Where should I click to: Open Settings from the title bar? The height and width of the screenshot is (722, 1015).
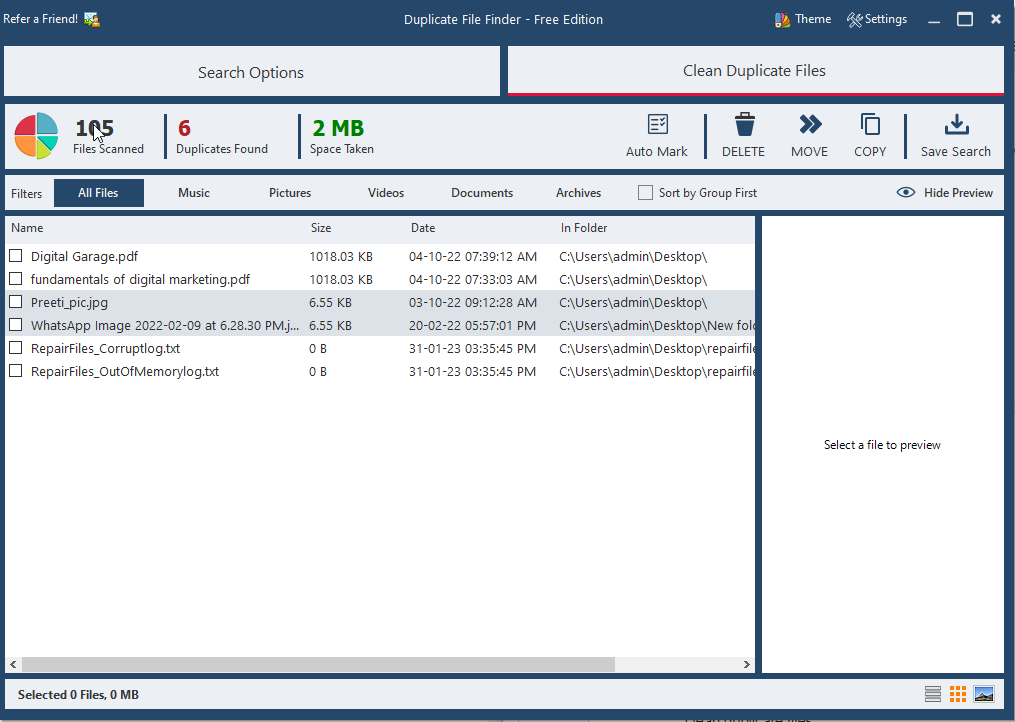click(x=877, y=18)
